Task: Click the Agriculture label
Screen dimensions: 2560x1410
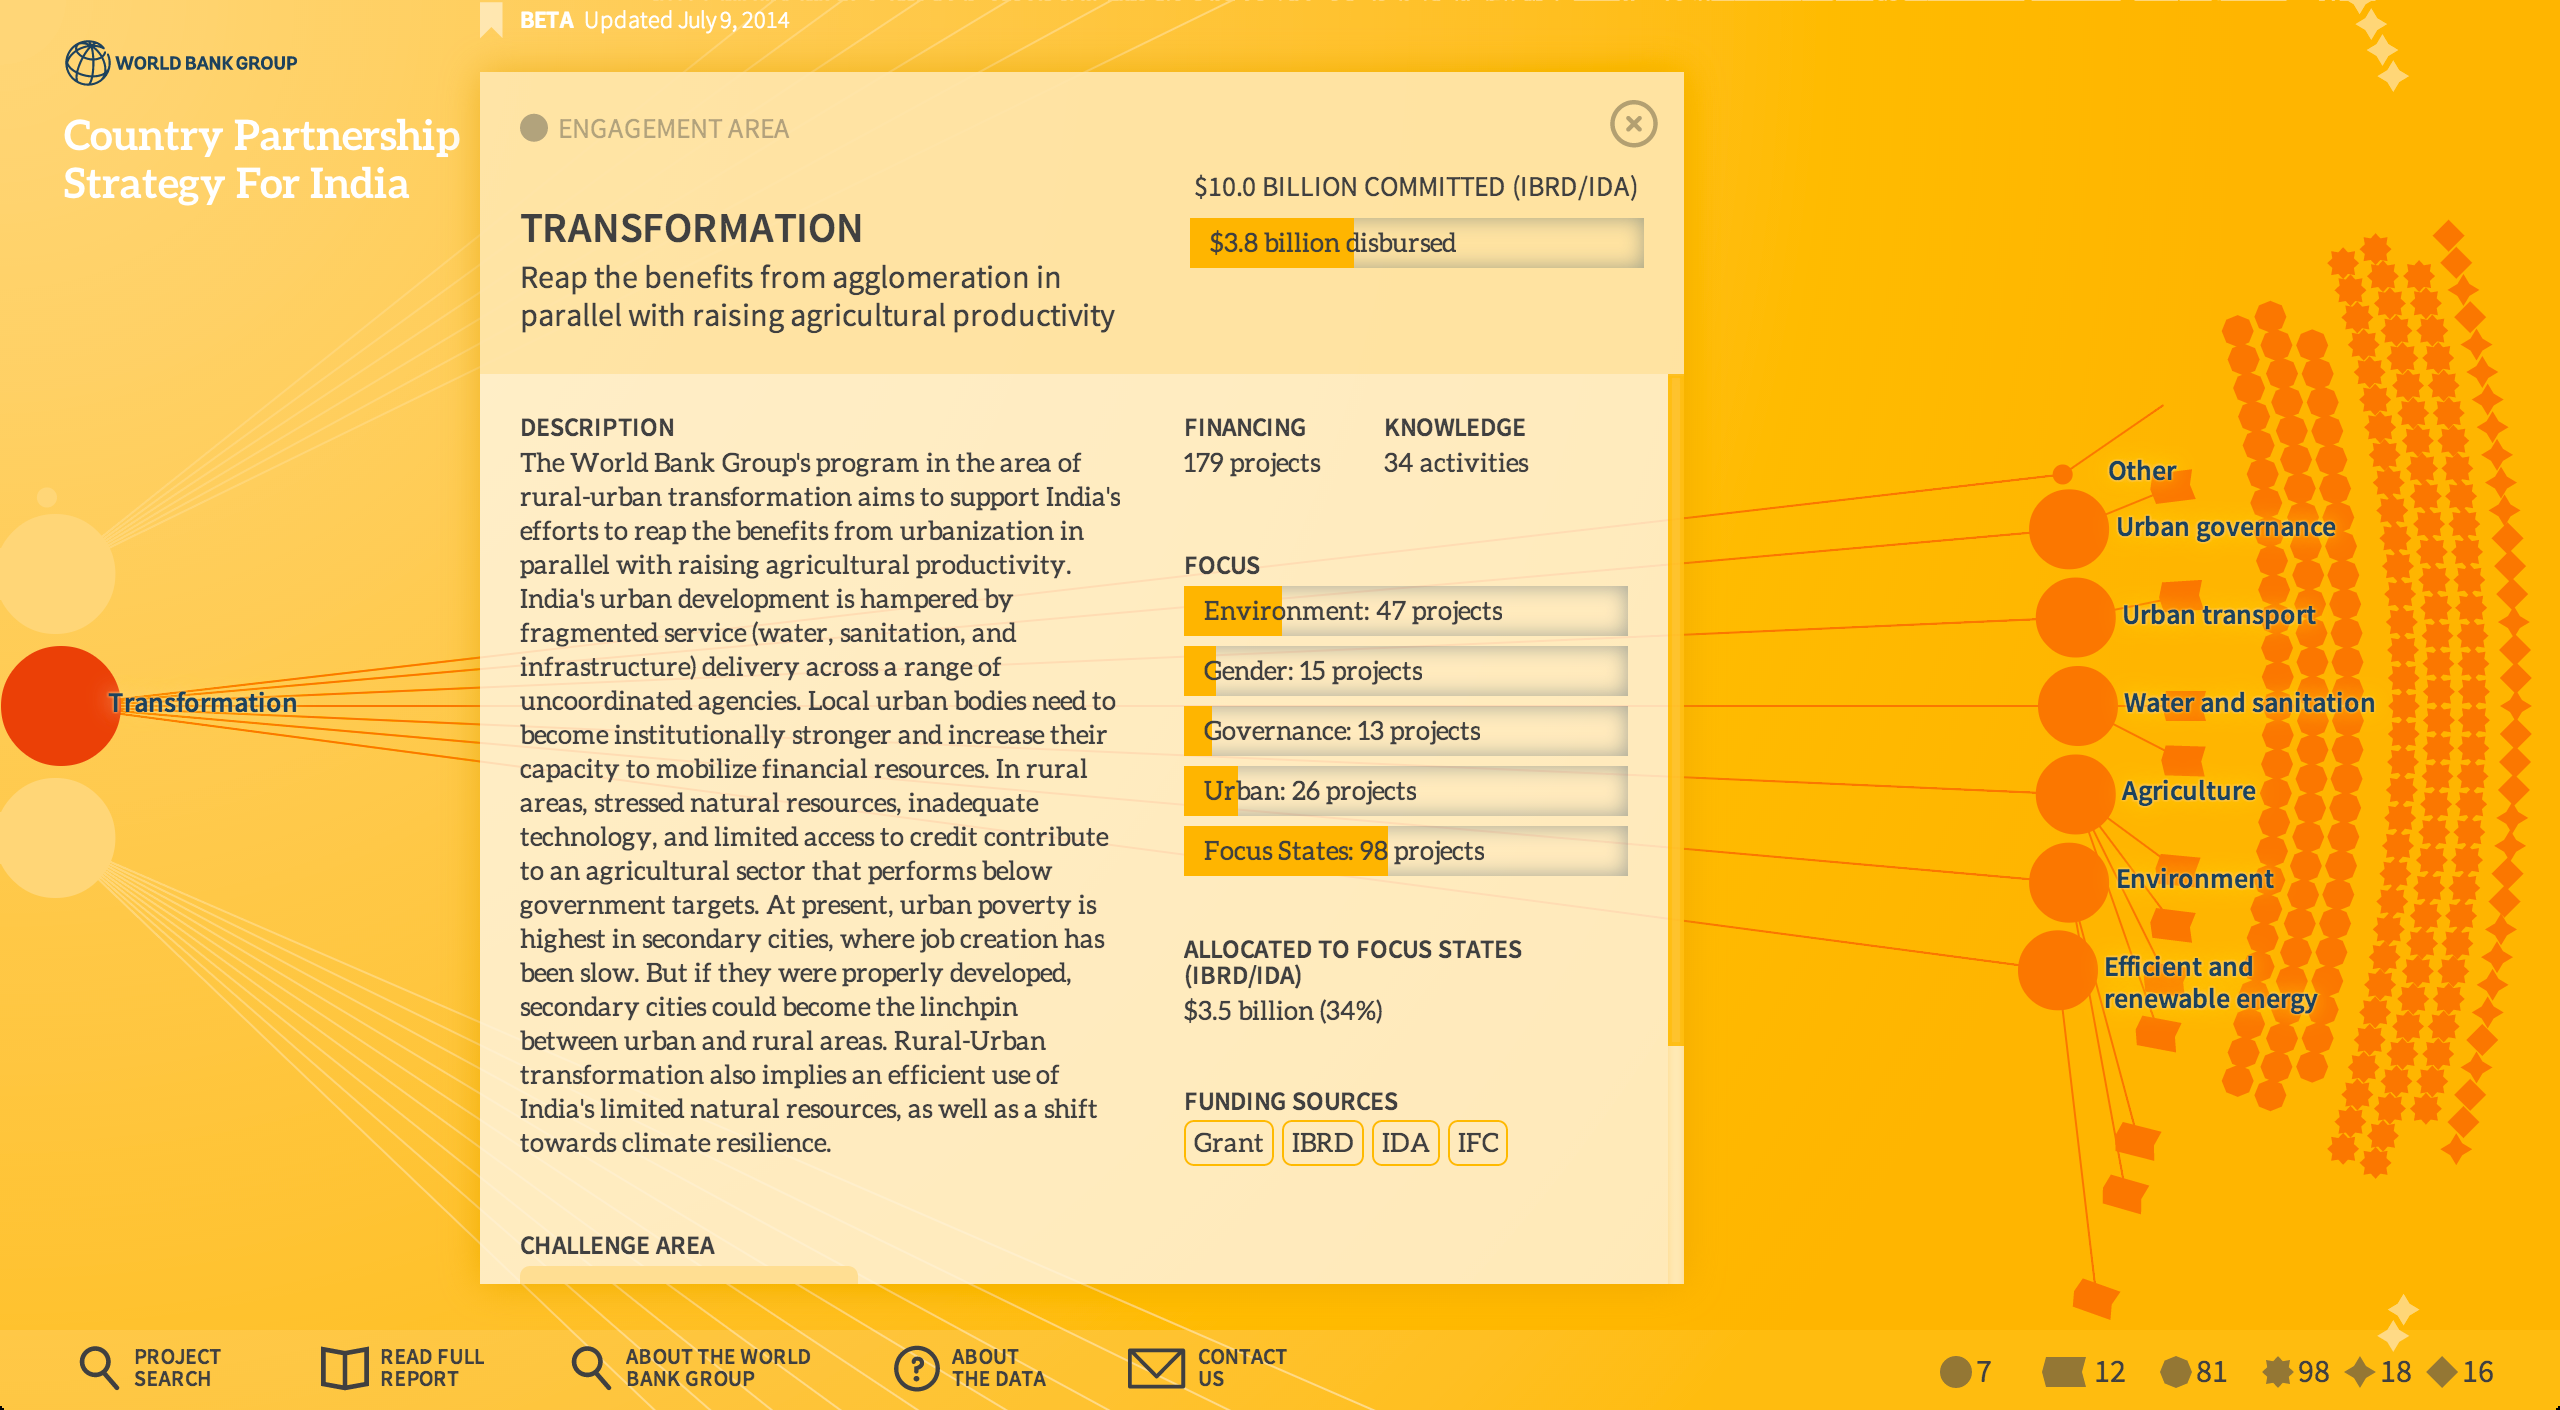Action: click(x=2189, y=792)
